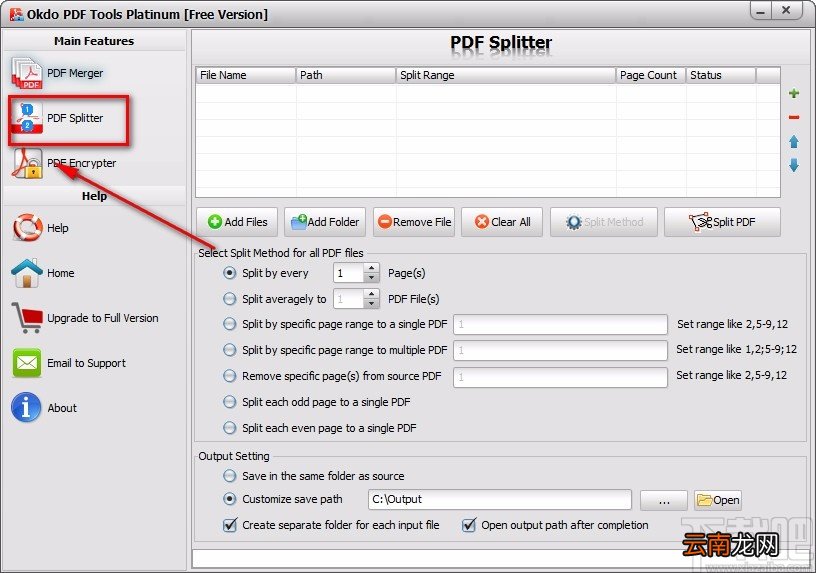Start splitting with Split PDF button
Screen dimensions: 816x573
(722, 222)
